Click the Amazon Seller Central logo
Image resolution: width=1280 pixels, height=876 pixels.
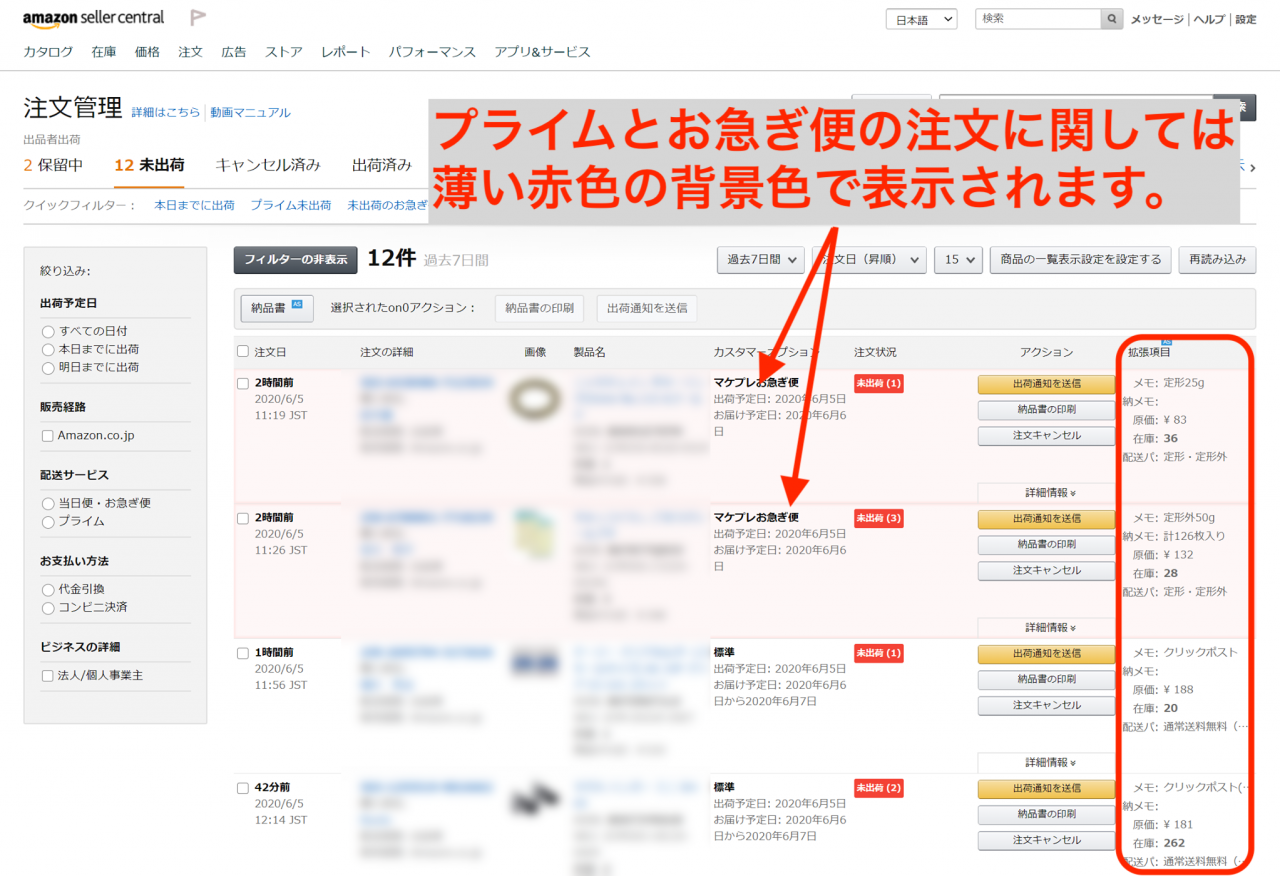(x=94, y=18)
